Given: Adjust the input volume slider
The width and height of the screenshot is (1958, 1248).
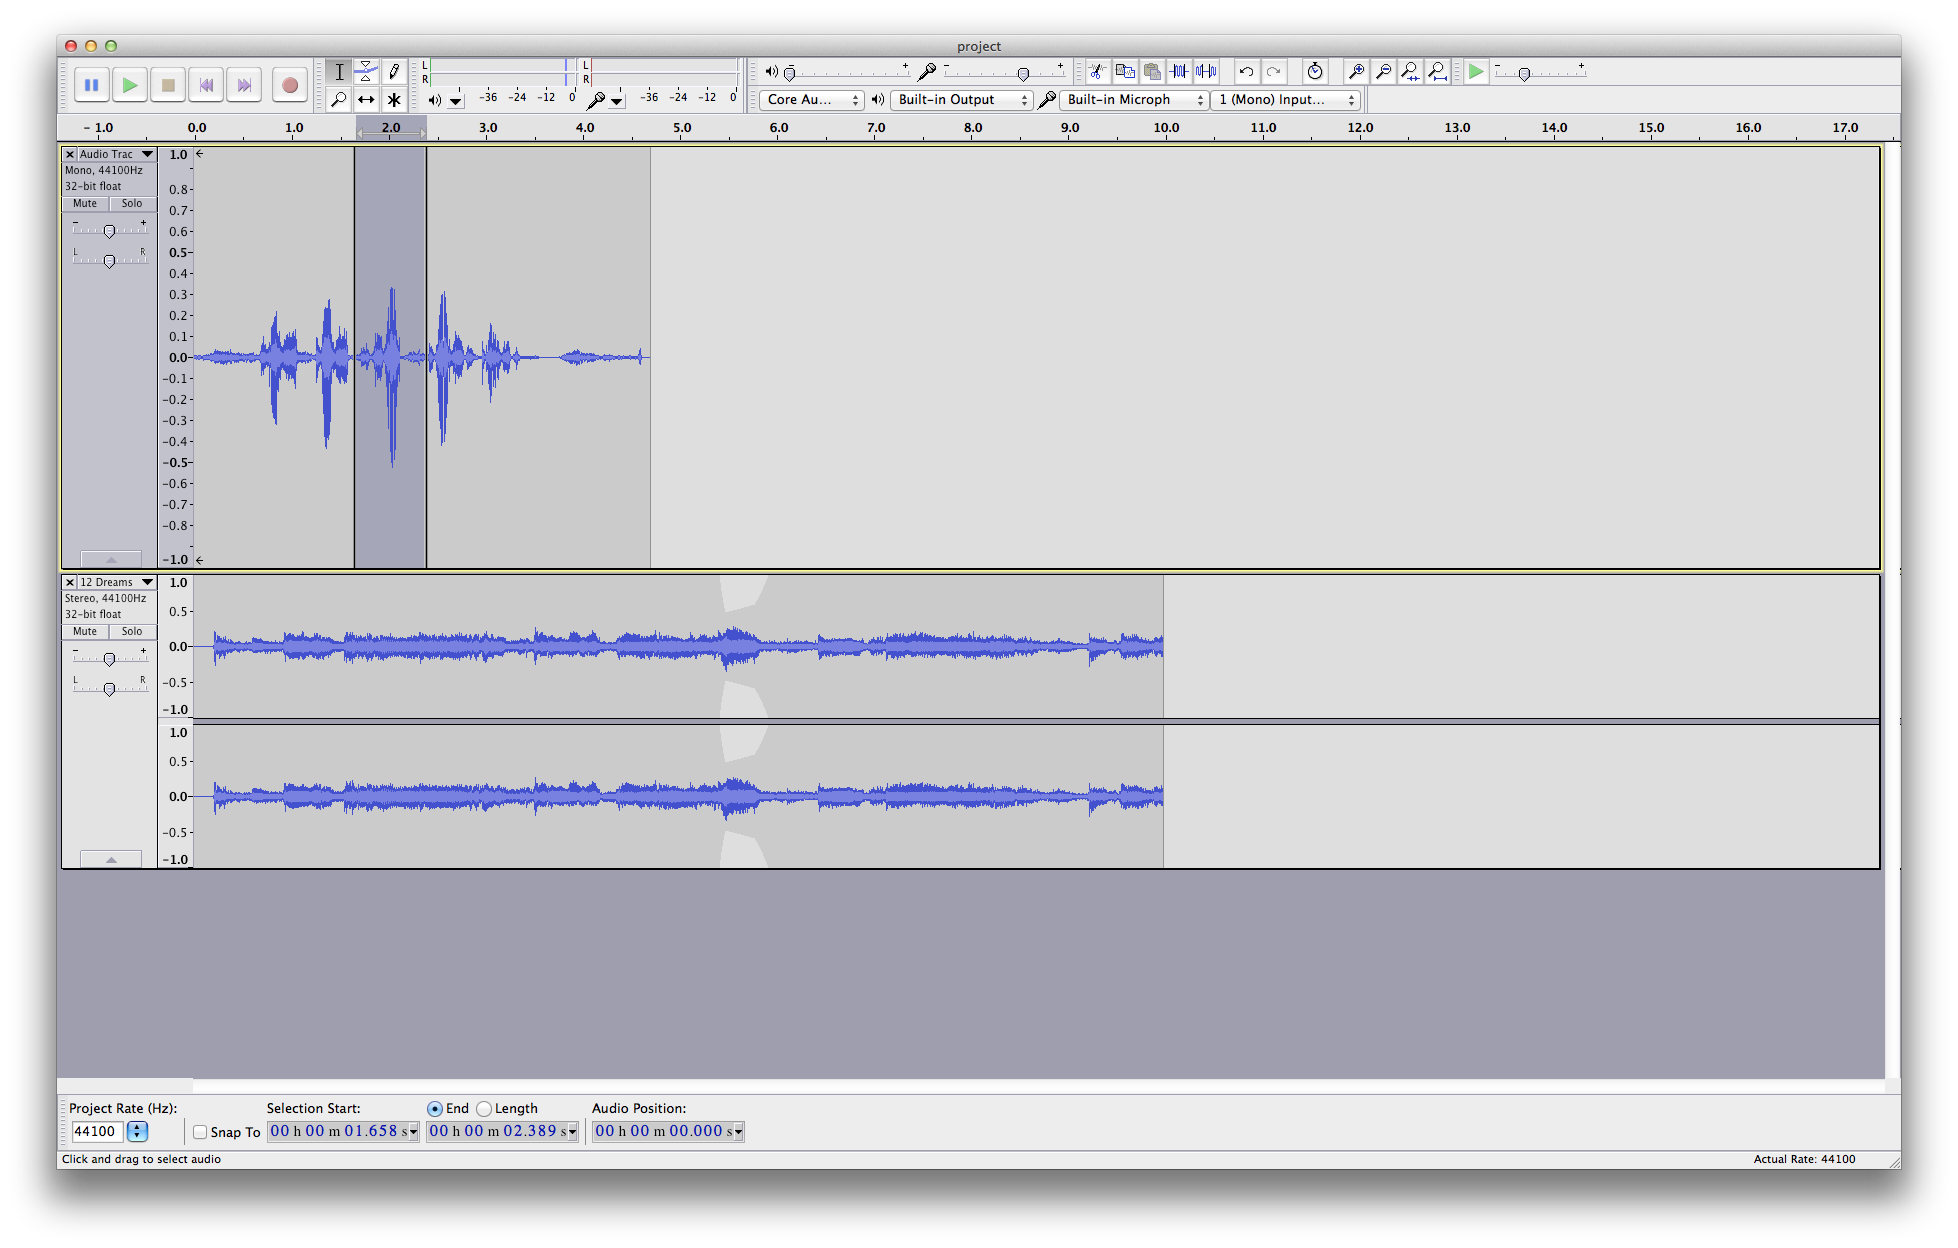Looking at the screenshot, I should [x=1023, y=74].
